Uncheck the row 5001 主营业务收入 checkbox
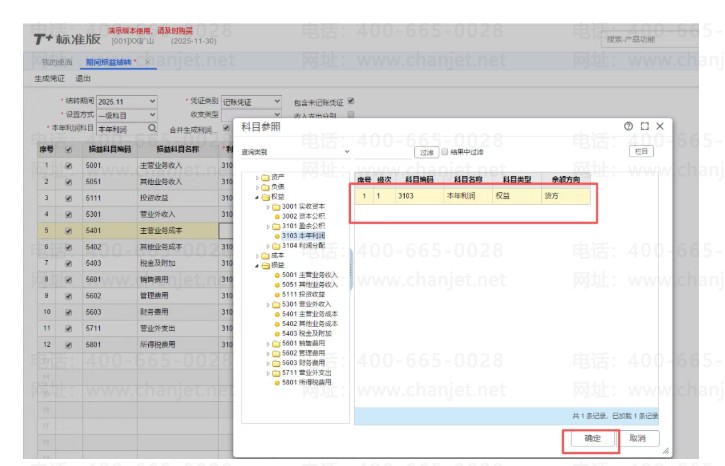Image resolution: width=725 pixels, height=466 pixels. pyautogui.click(x=68, y=166)
